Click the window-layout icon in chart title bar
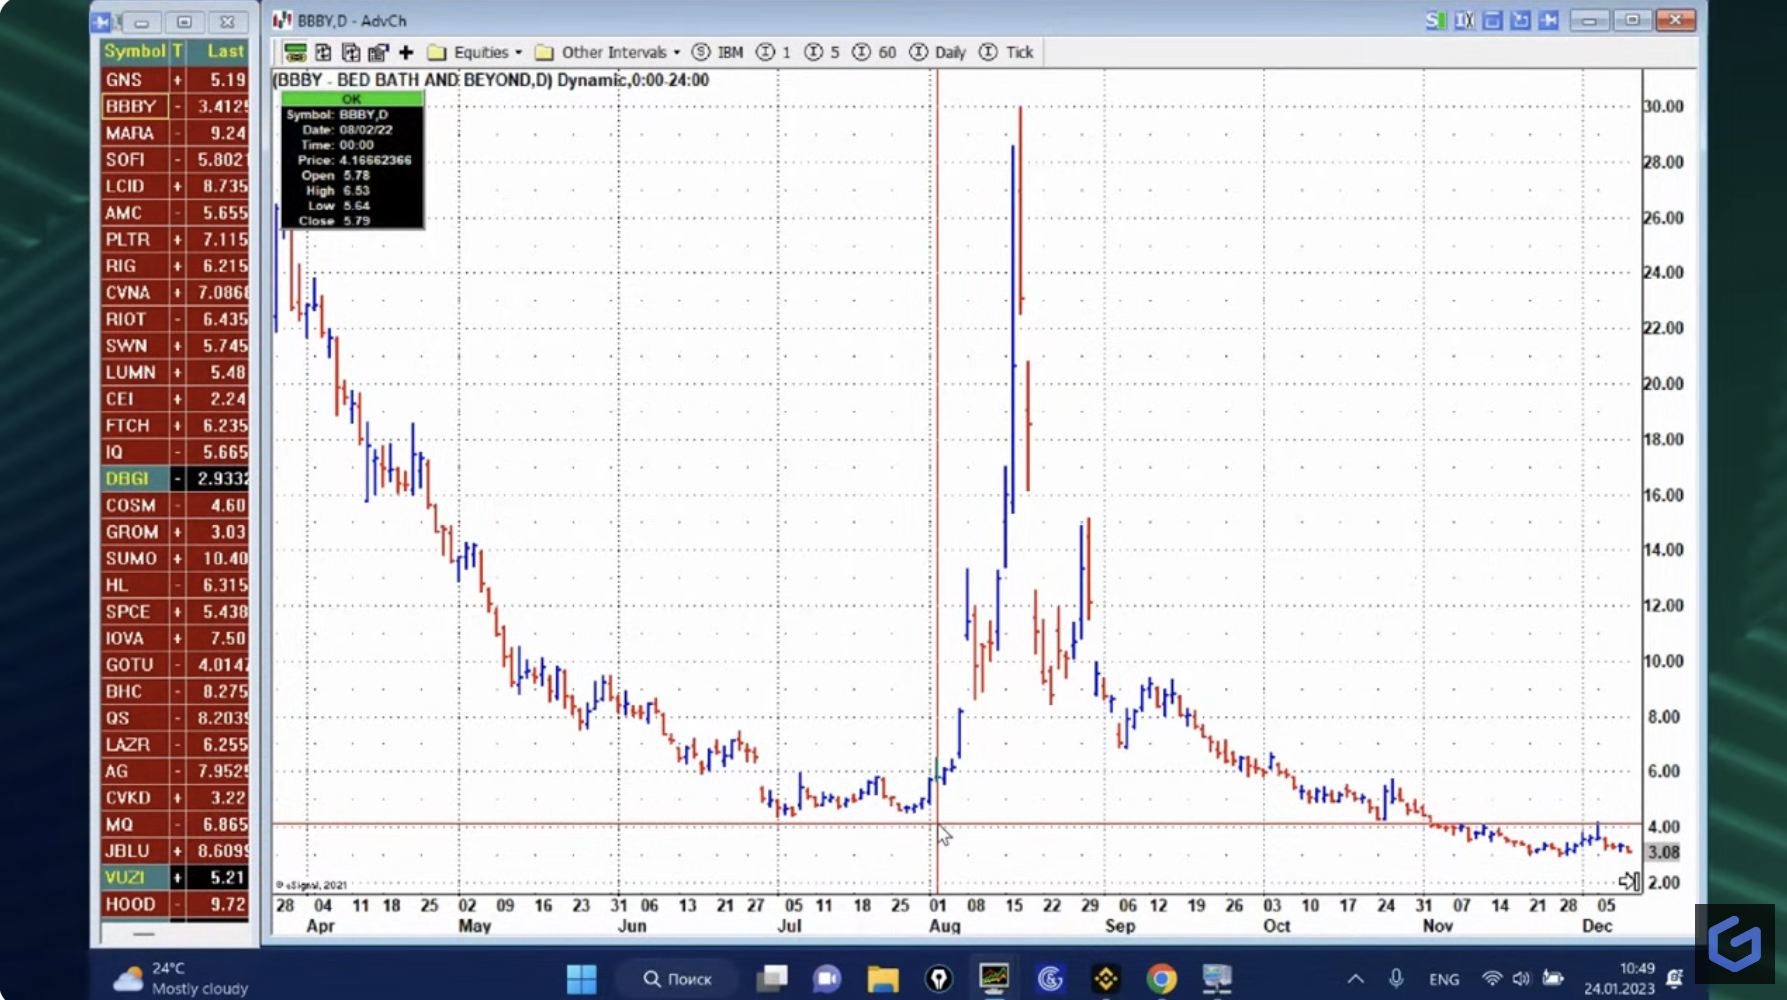The width and height of the screenshot is (1787, 1000). [x=1493, y=20]
